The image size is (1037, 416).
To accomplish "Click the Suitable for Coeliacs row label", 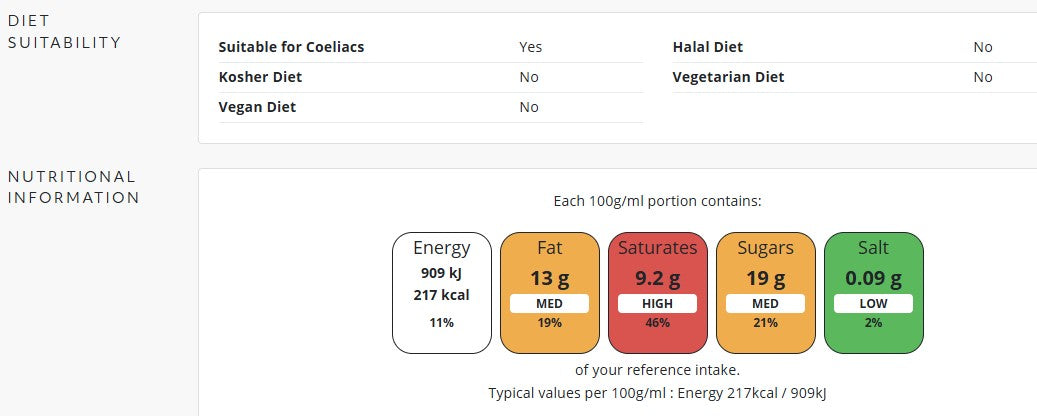I will point(291,47).
